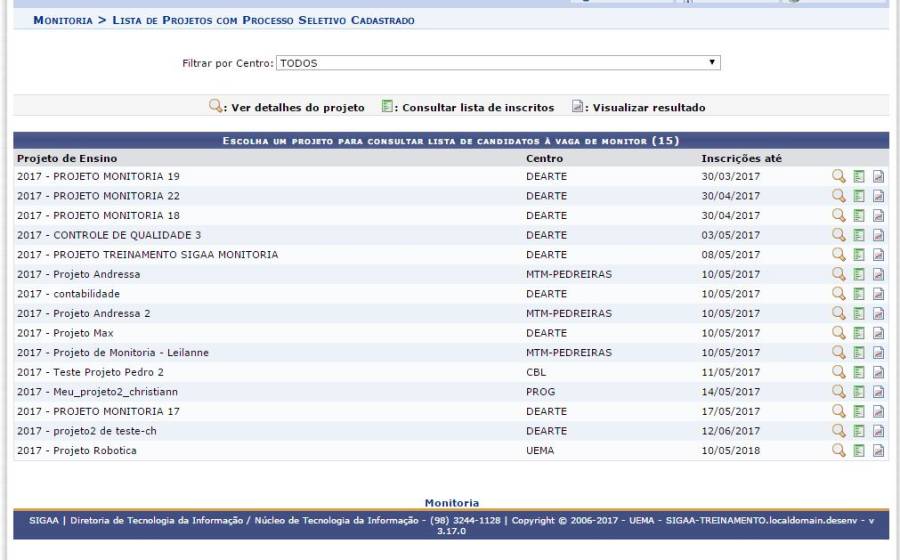Consult enrolled list for Projeto Andressa 2
This screenshot has height=560, width=900.
(x=859, y=313)
